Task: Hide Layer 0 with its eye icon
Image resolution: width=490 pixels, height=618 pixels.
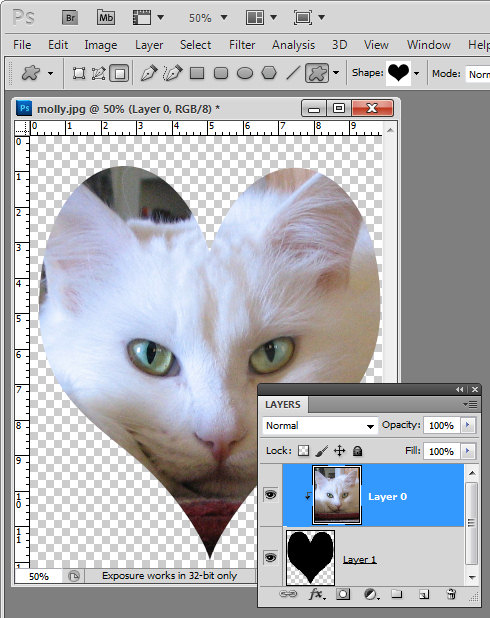Action: 270,494
